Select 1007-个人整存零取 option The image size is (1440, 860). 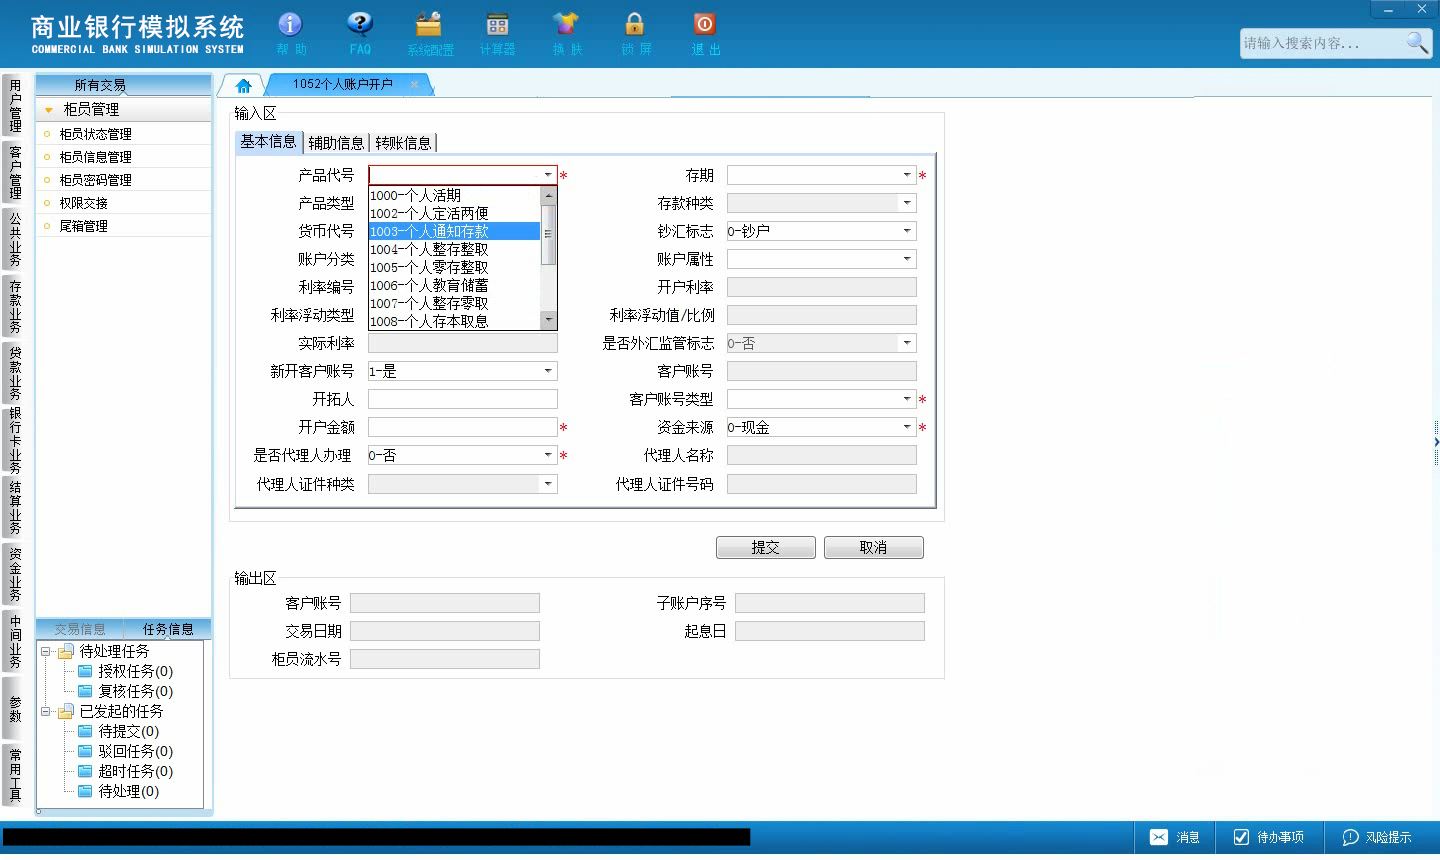(454, 303)
